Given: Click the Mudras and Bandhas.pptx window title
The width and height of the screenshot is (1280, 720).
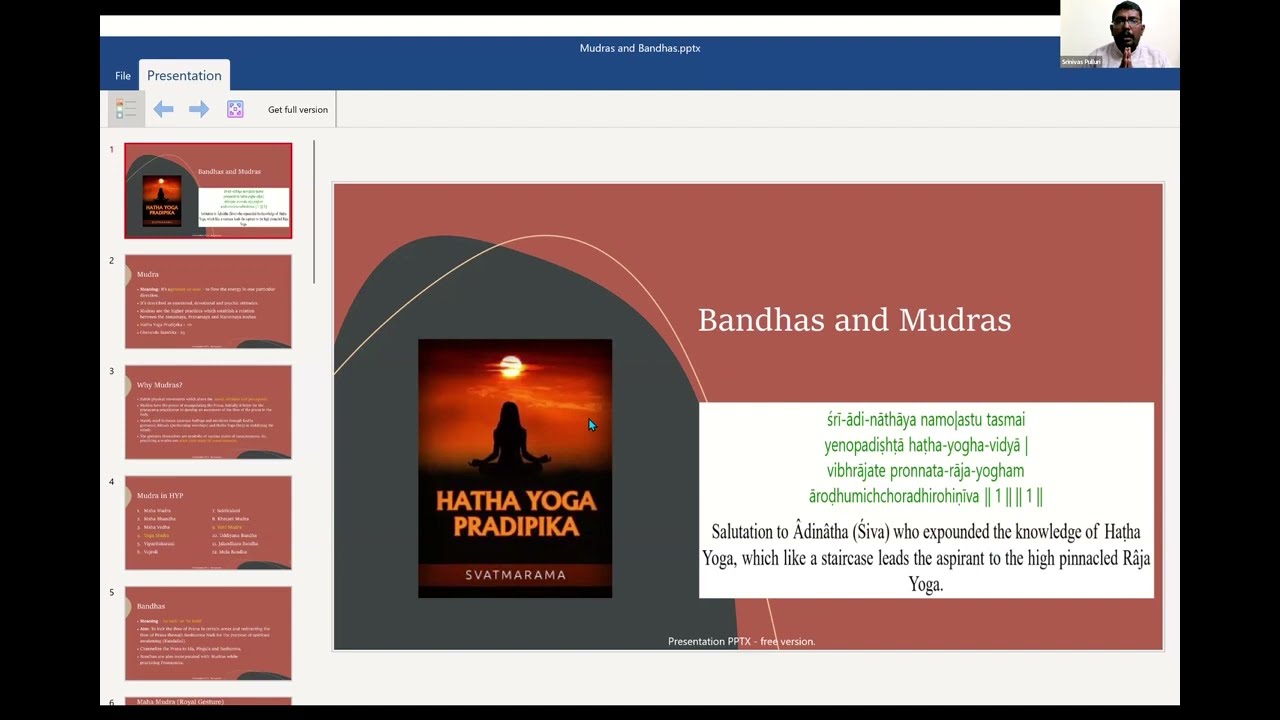Looking at the screenshot, I should [x=640, y=48].
